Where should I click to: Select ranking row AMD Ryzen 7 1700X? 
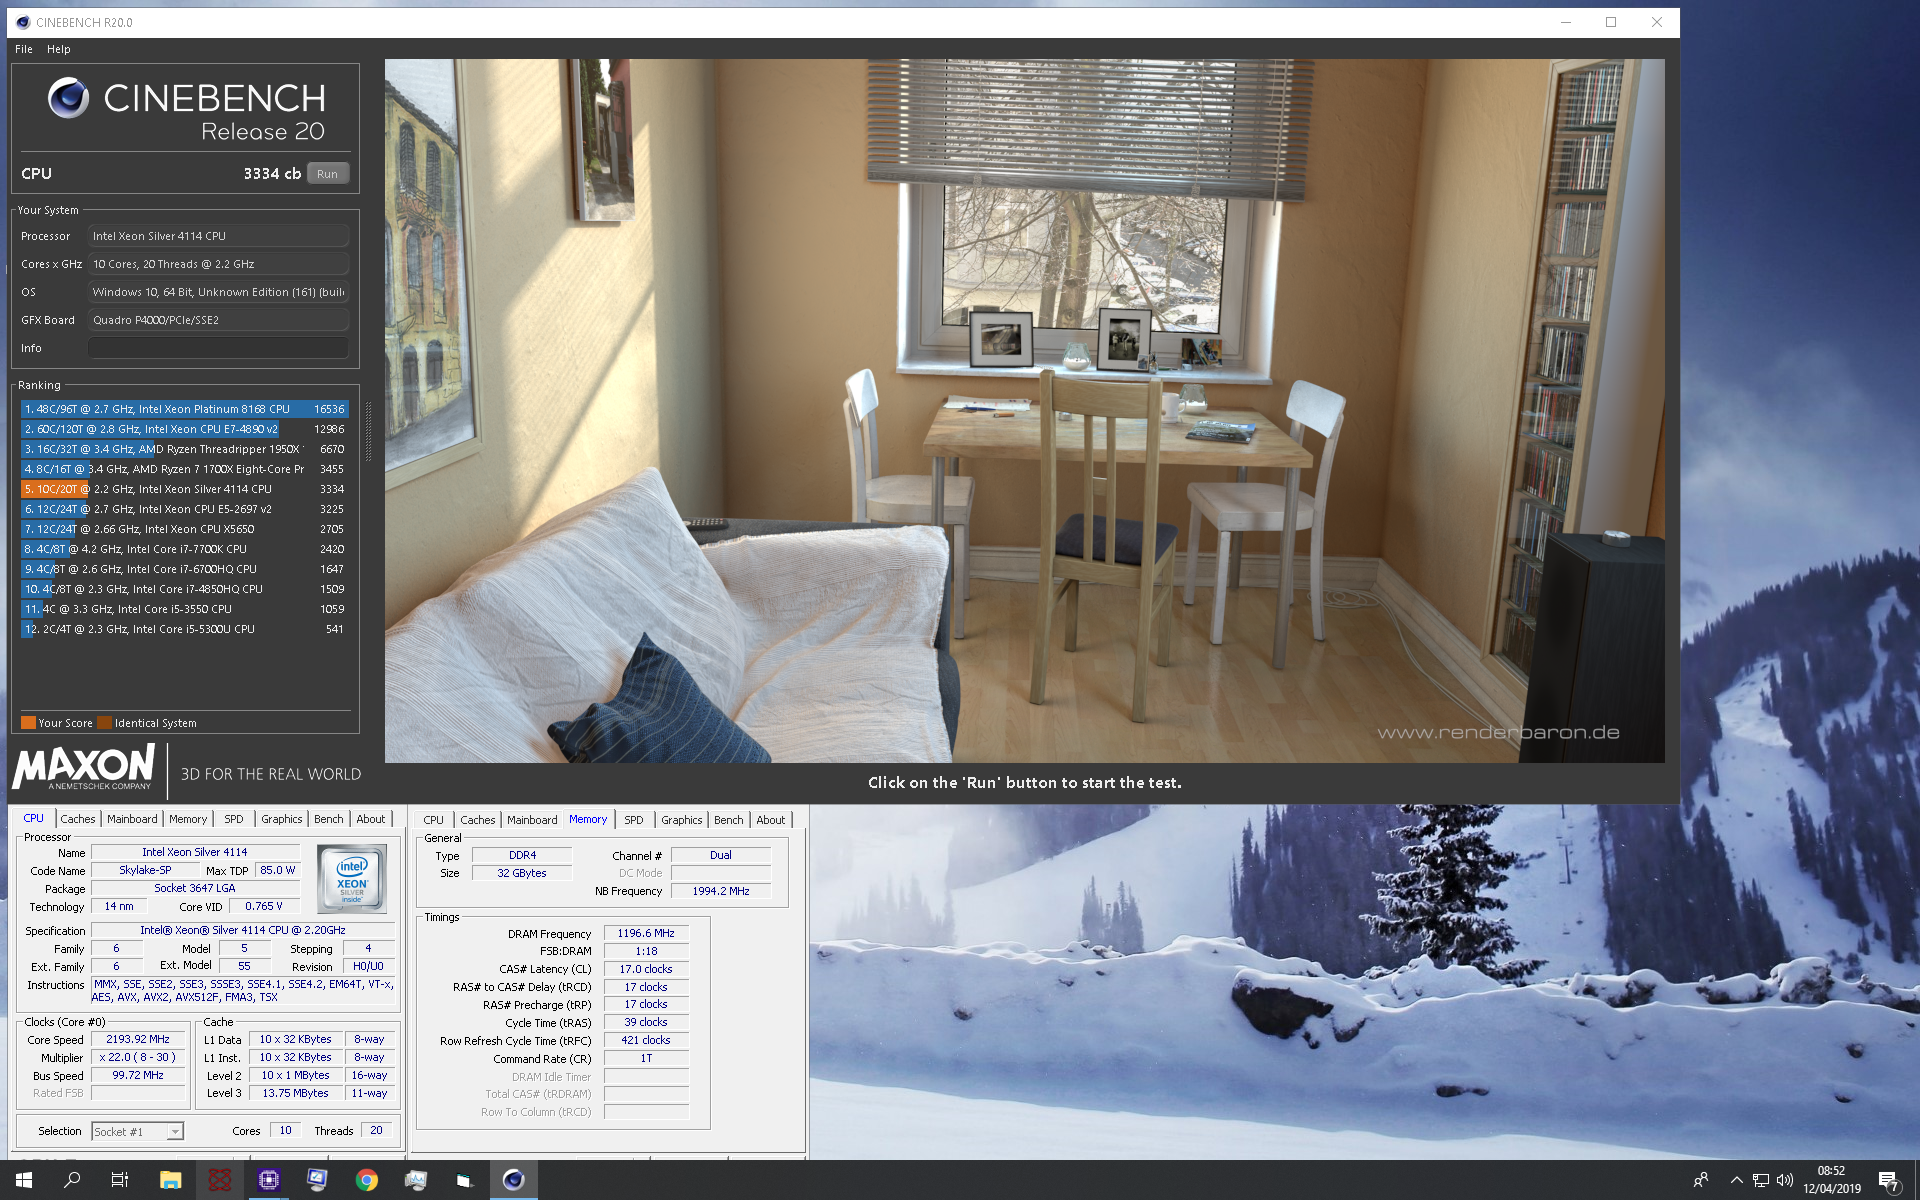pos(184,469)
